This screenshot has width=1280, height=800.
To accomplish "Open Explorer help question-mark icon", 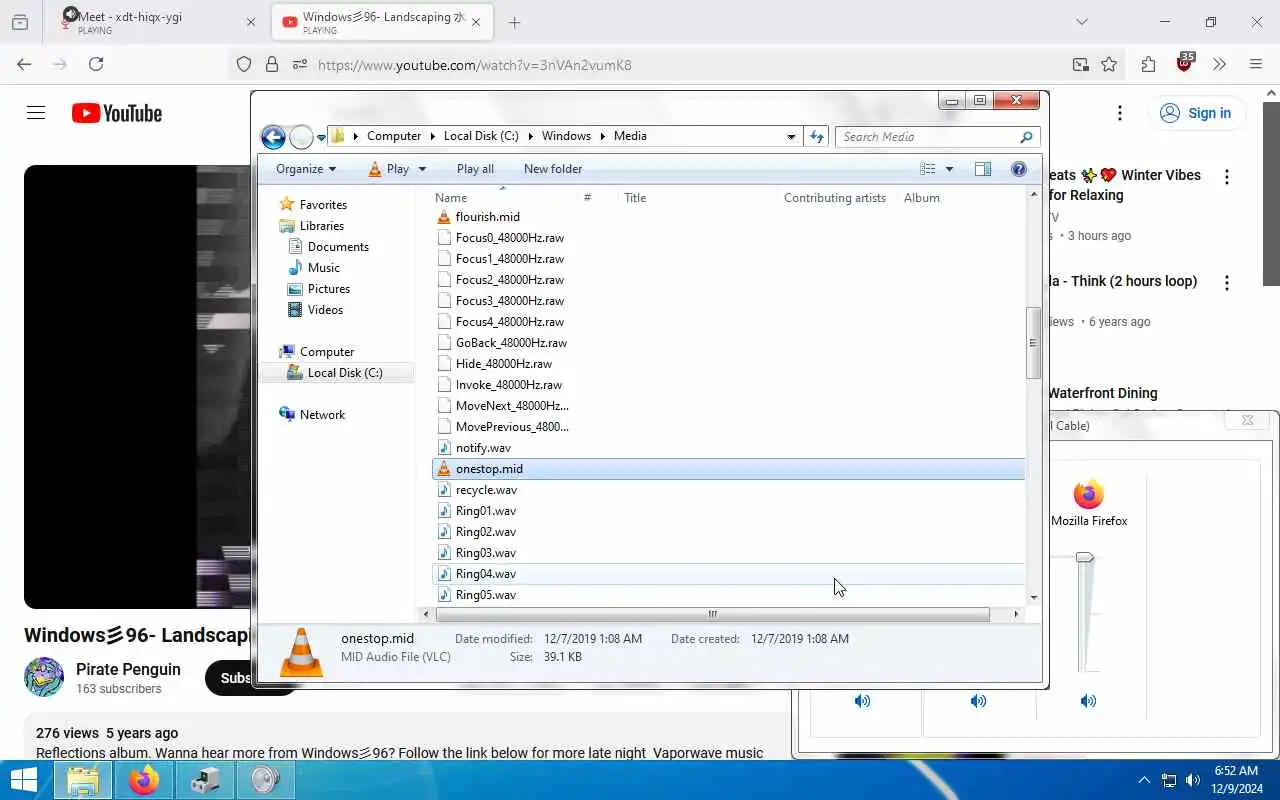I will pos(1019,169).
